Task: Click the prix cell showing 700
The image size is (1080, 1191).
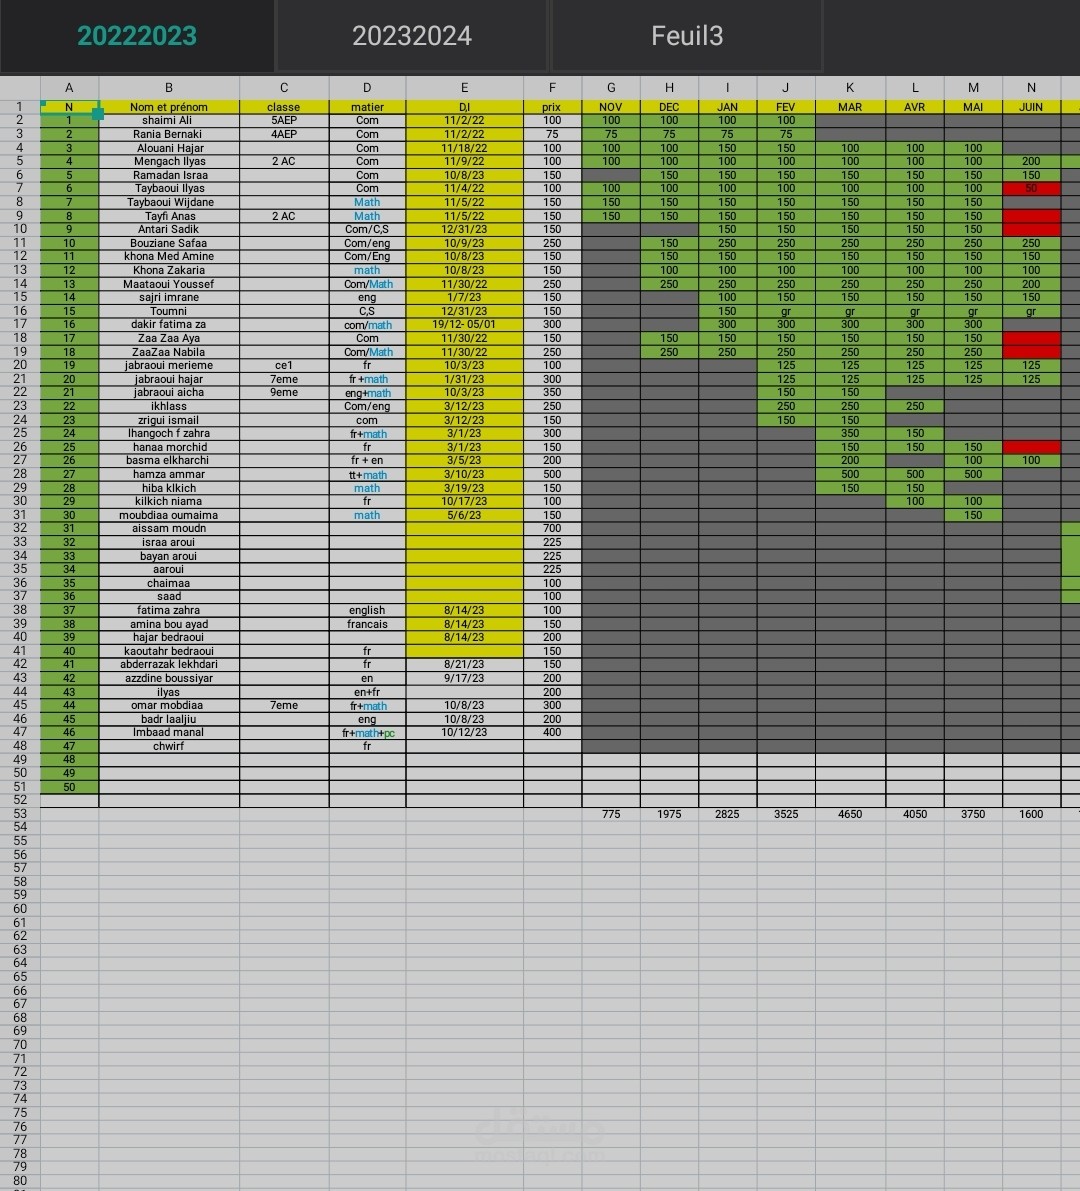Action: click(552, 529)
